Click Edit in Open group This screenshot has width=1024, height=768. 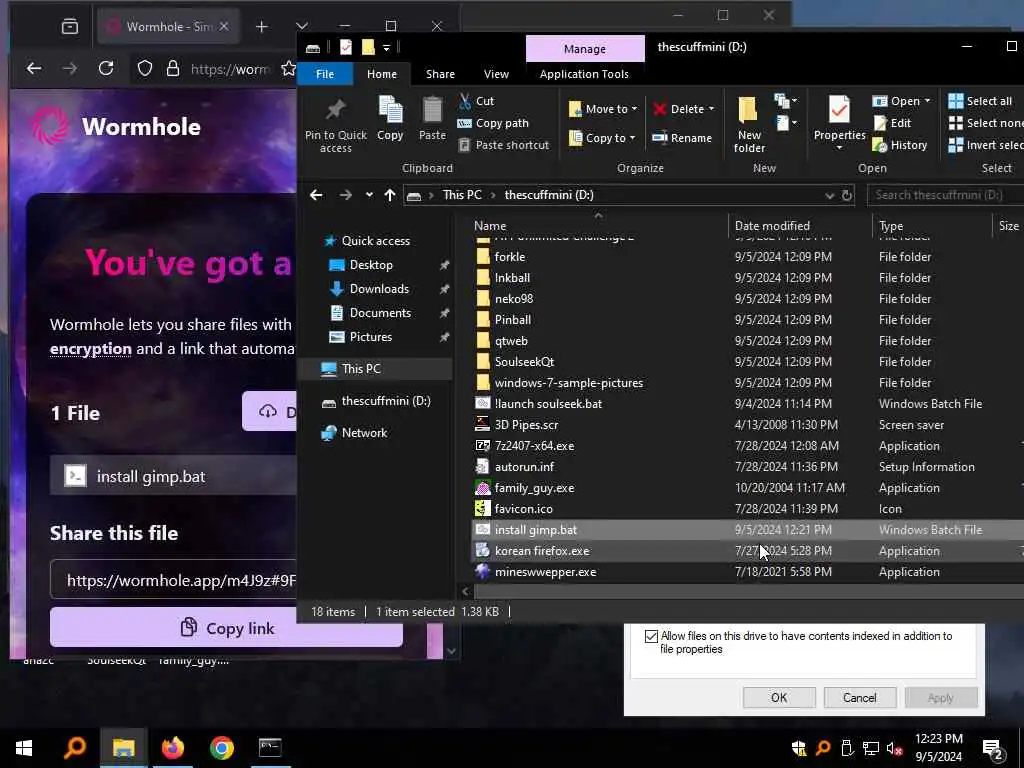[x=892, y=123]
